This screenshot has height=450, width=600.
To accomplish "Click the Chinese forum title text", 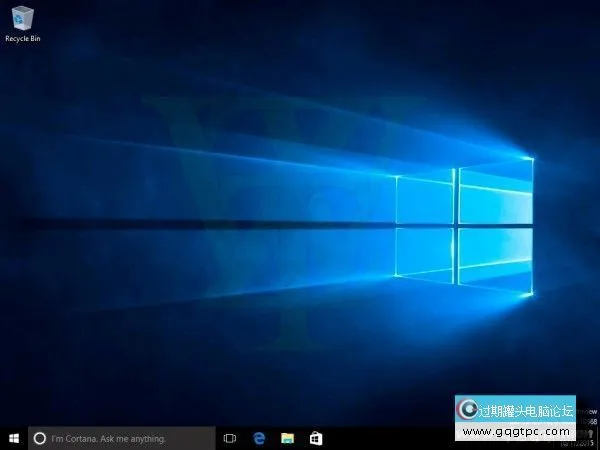I will (x=526, y=410).
